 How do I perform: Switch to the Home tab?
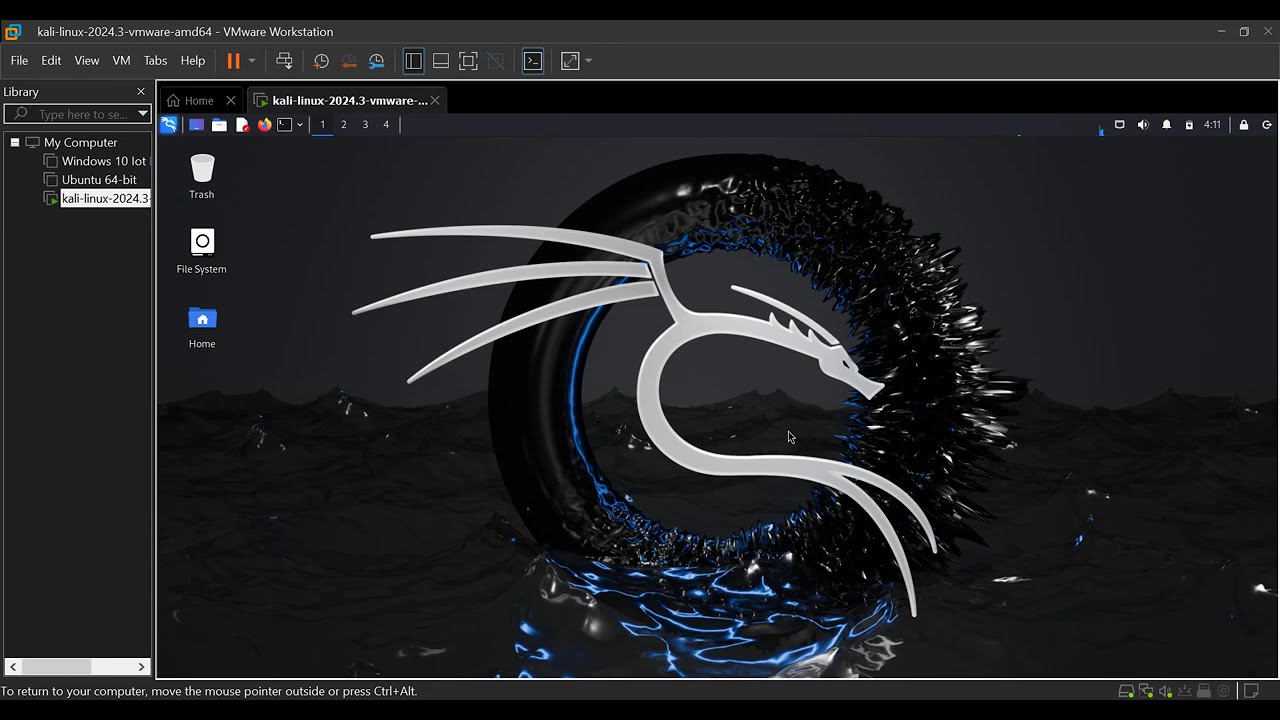(x=199, y=100)
